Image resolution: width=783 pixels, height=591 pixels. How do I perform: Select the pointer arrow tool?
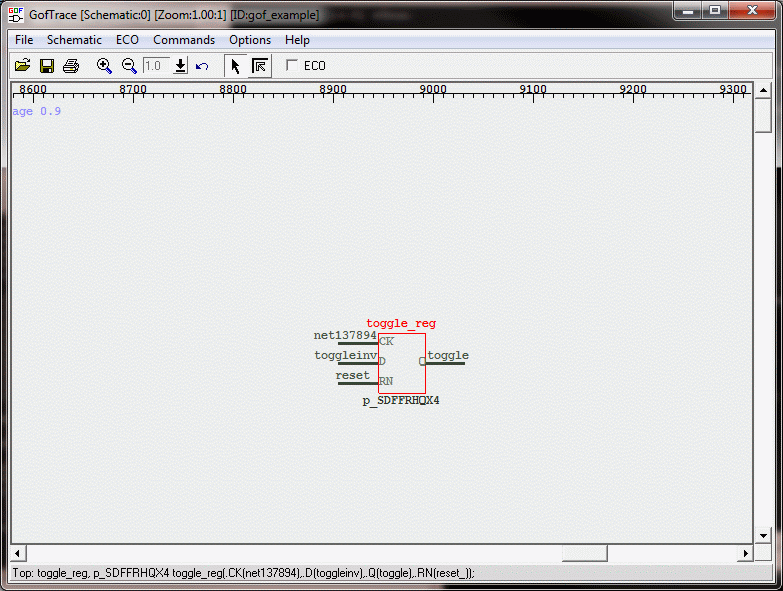(x=235, y=66)
